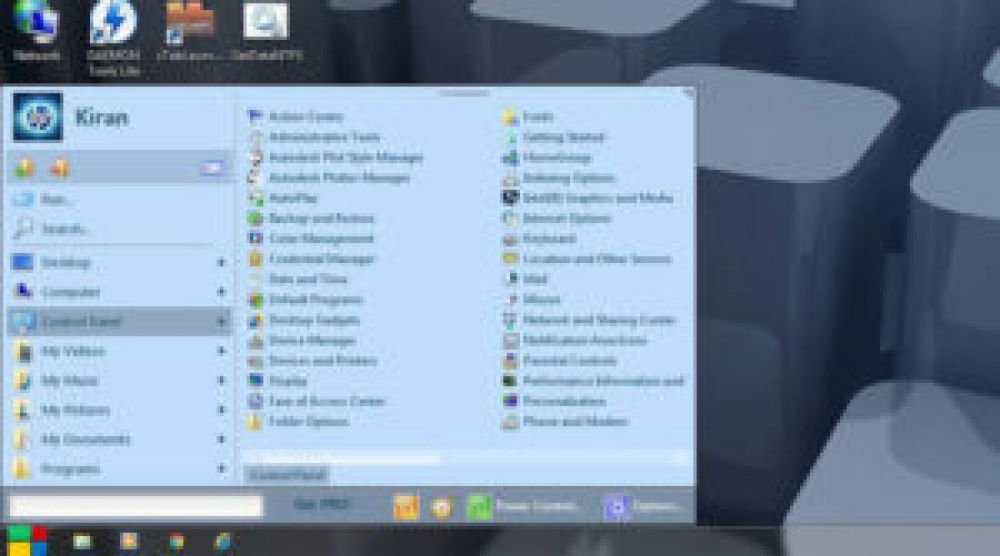Viewport: 1000px width, 556px height.
Task: Click Performance Information and entry
Action: [x=593, y=381]
